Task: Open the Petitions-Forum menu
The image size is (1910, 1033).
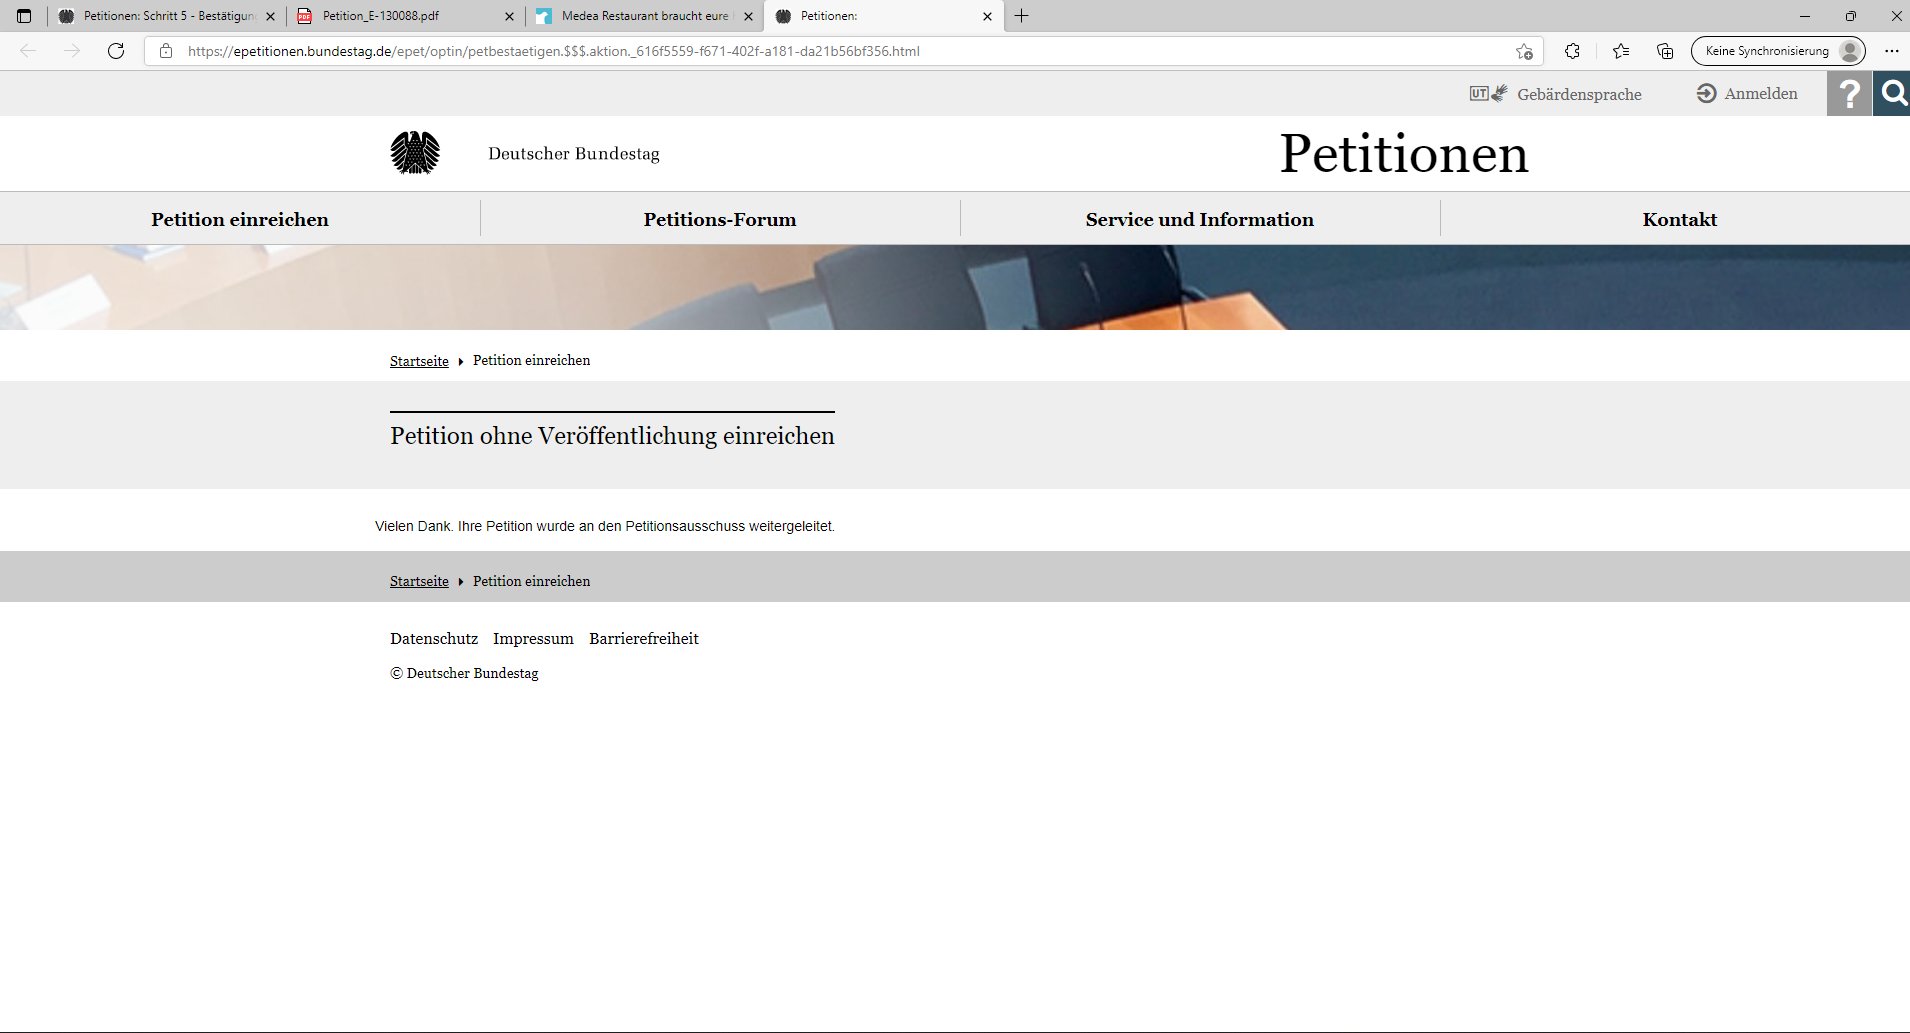Action: pyautogui.click(x=720, y=219)
